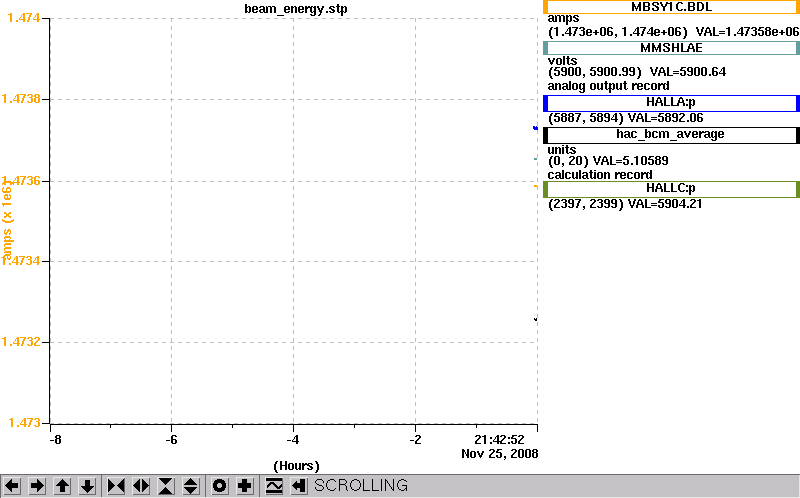The width and height of the screenshot is (800, 498).
Task: Select the MMSHLAE curve legend
Action: (x=671, y=48)
